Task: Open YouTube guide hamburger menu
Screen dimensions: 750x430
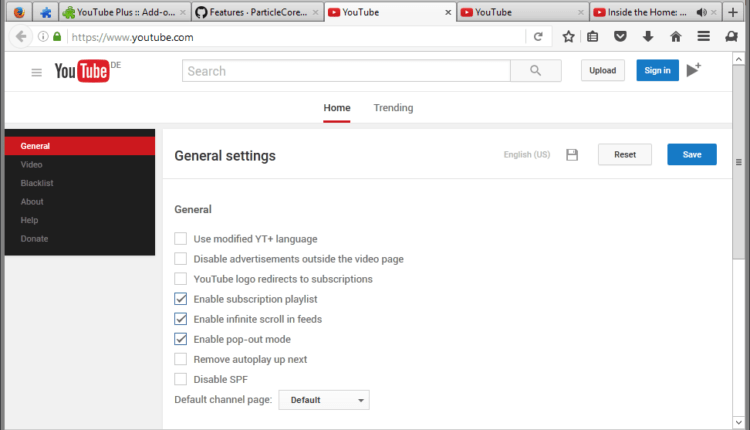Action: point(36,72)
